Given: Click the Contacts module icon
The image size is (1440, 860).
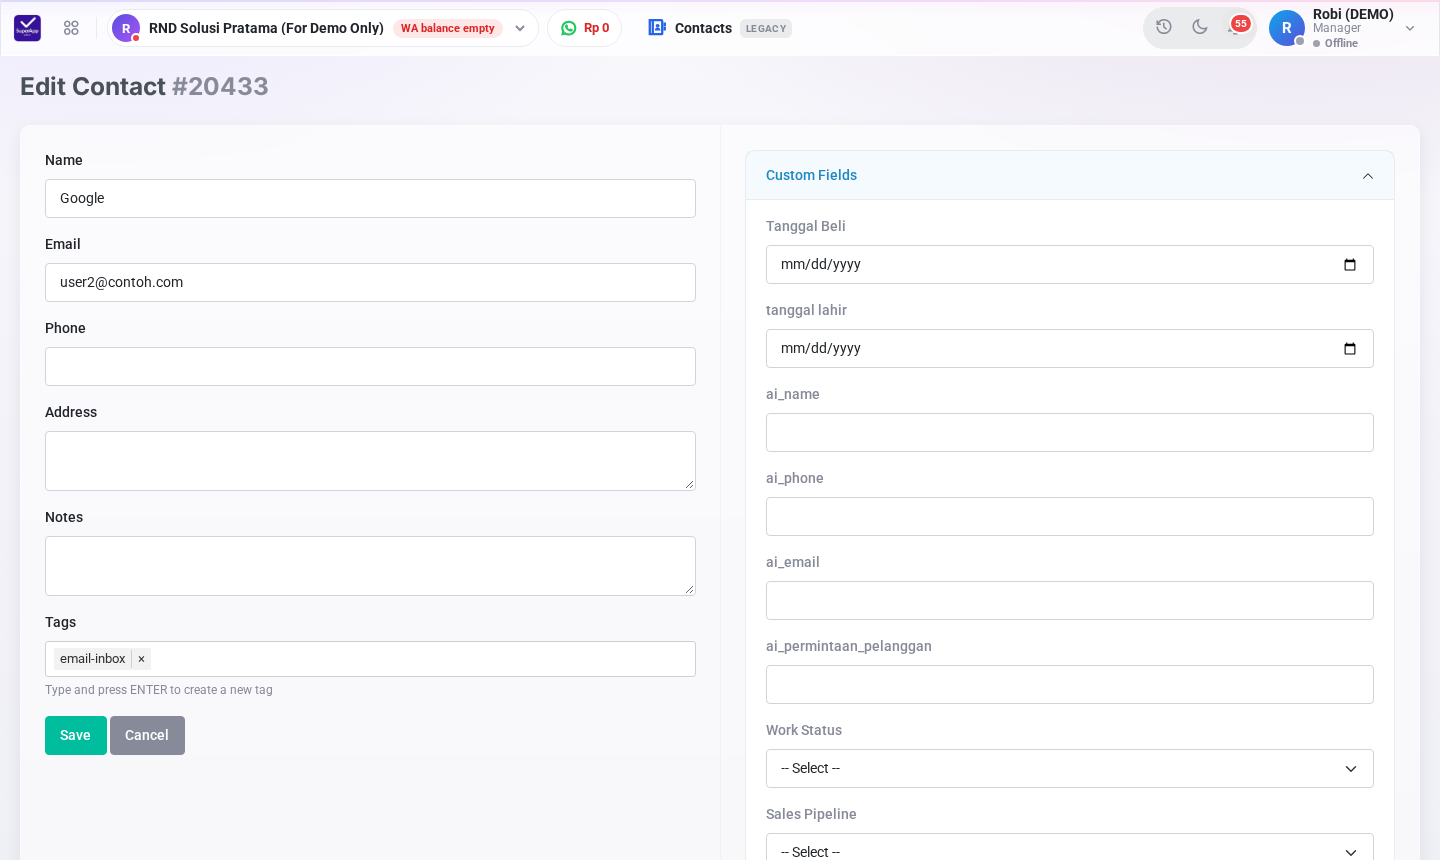Looking at the screenshot, I should click(657, 28).
